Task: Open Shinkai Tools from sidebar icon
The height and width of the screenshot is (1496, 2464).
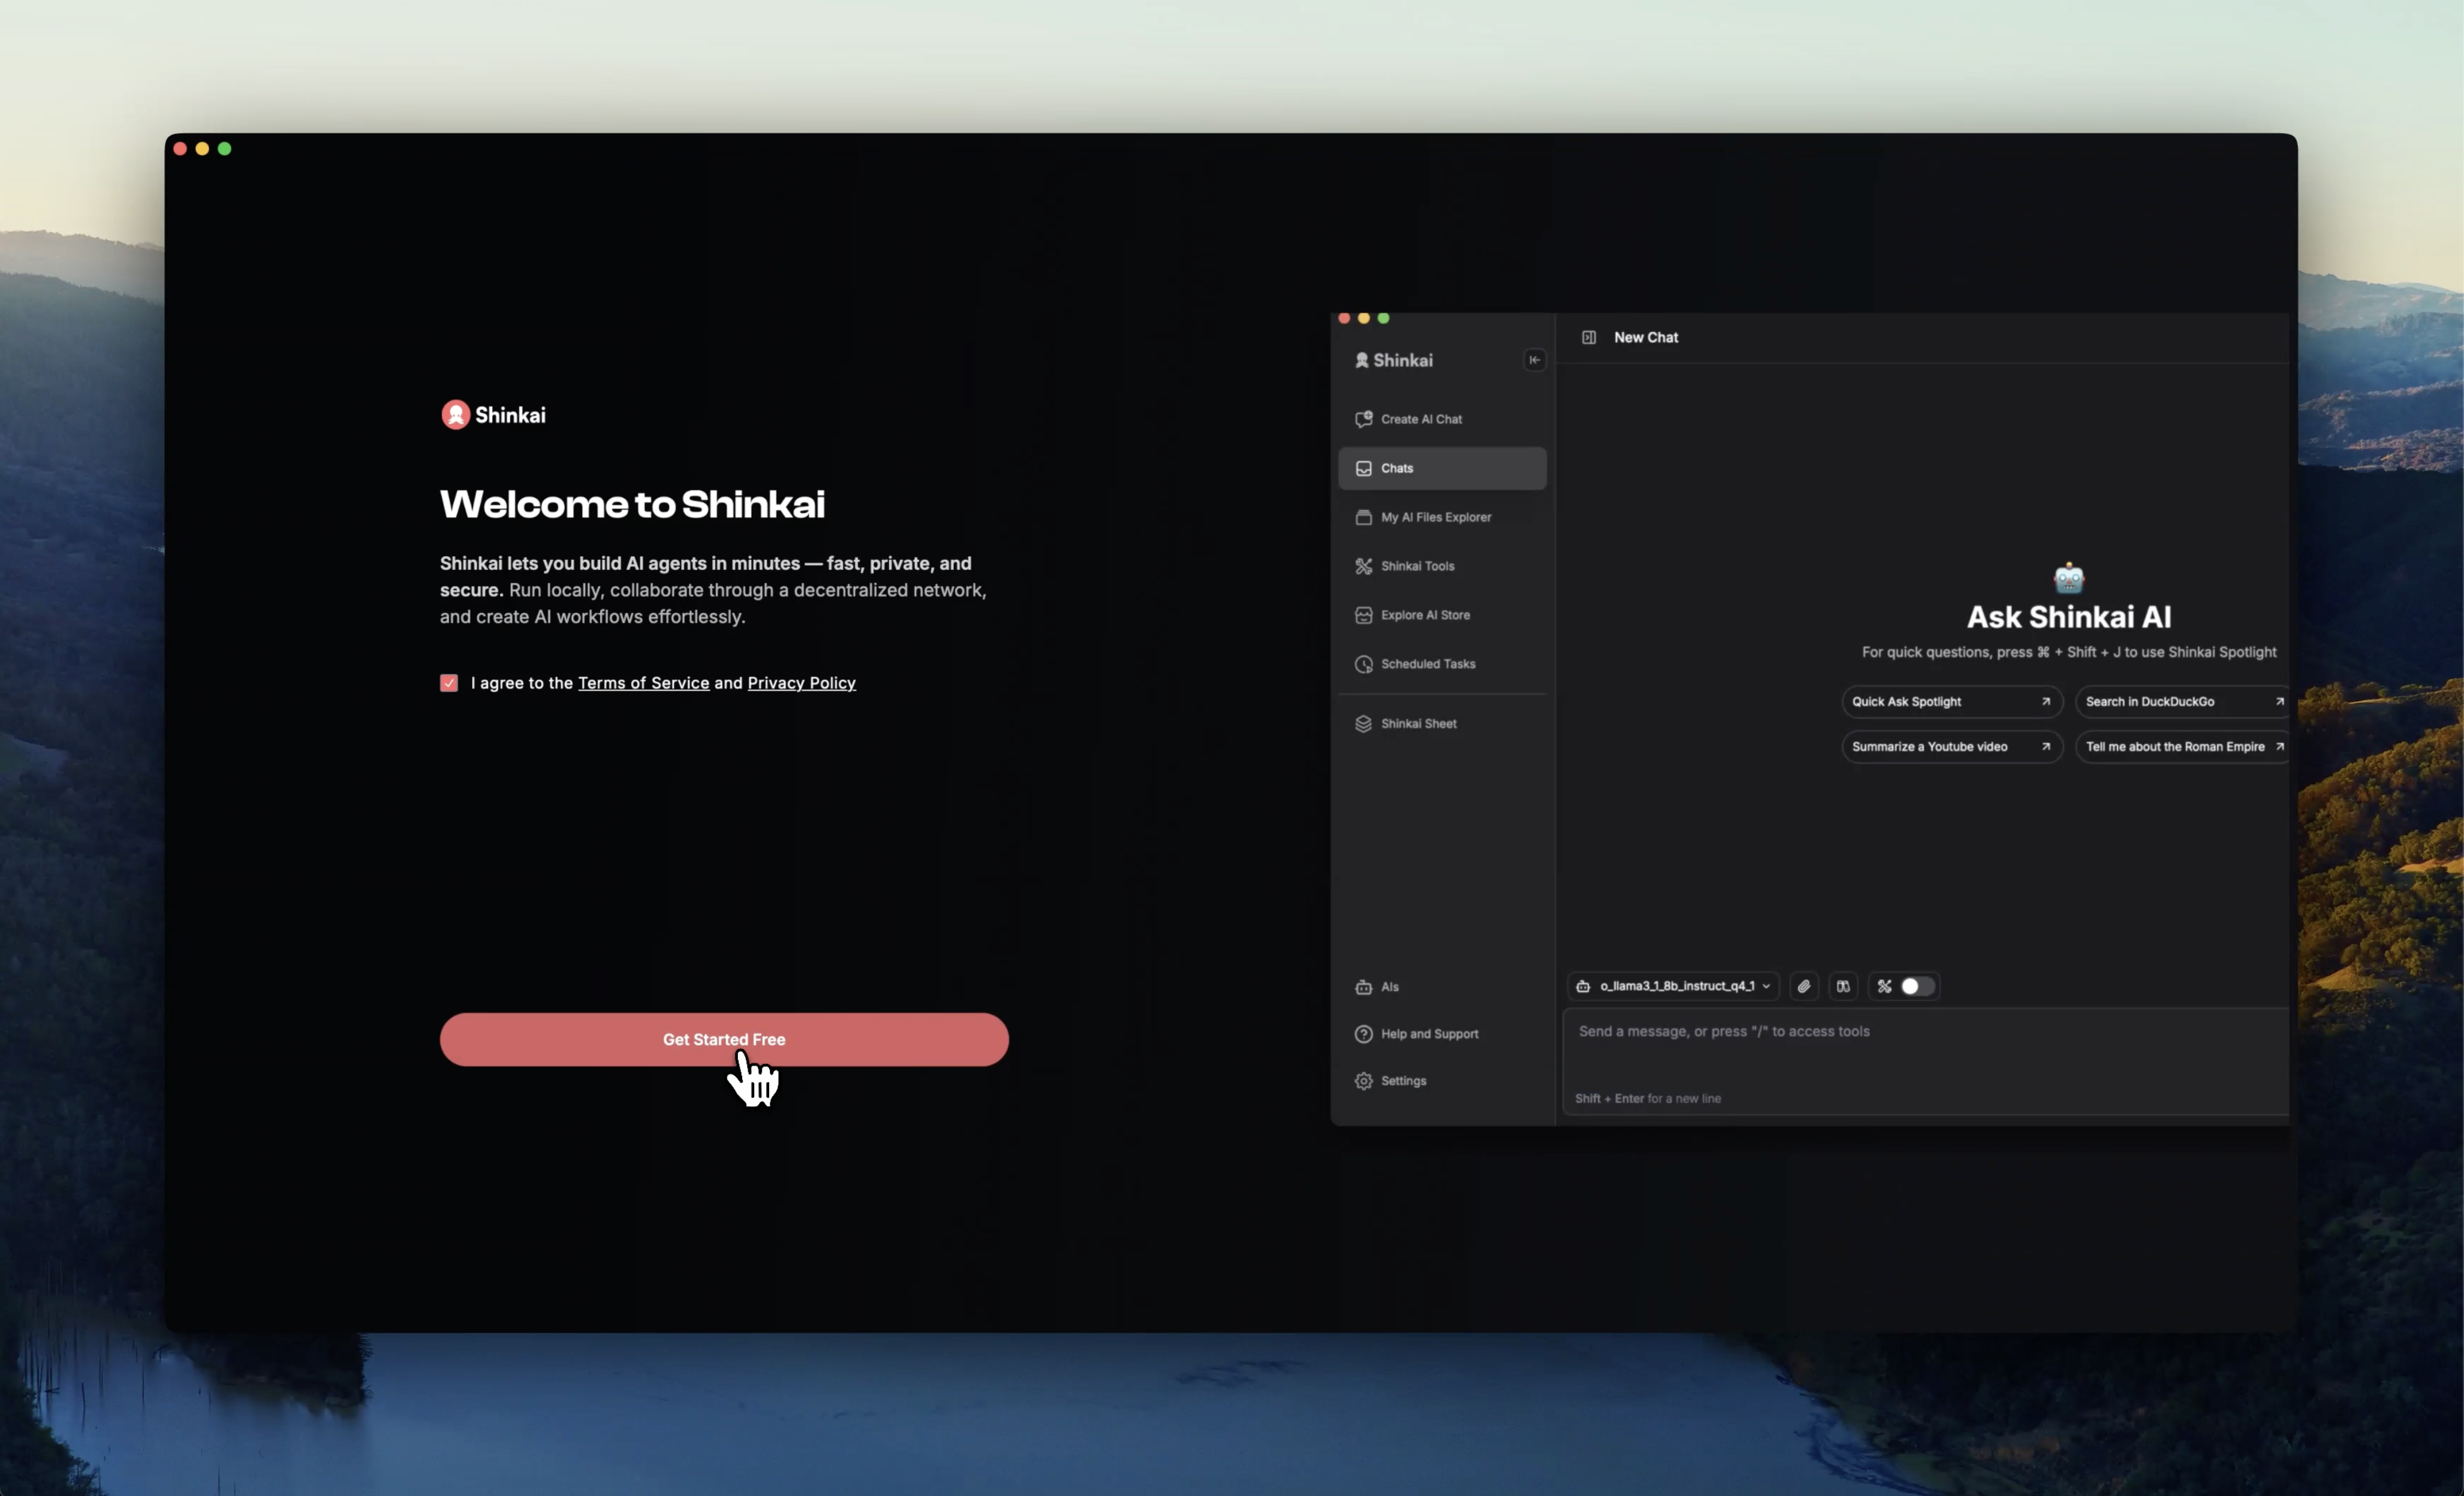Action: point(1363,566)
